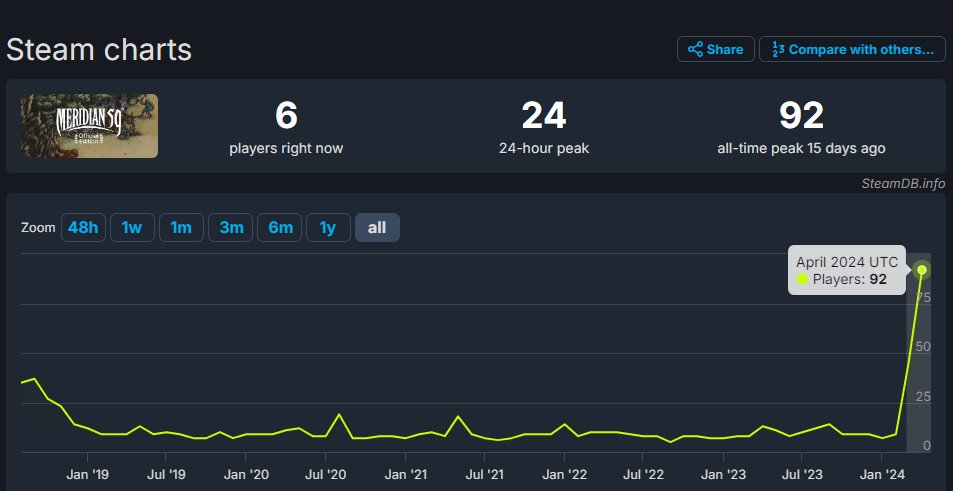Image resolution: width=953 pixels, height=491 pixels.
Task: Click the Jan '19 axis label
Action: (88, 474)
